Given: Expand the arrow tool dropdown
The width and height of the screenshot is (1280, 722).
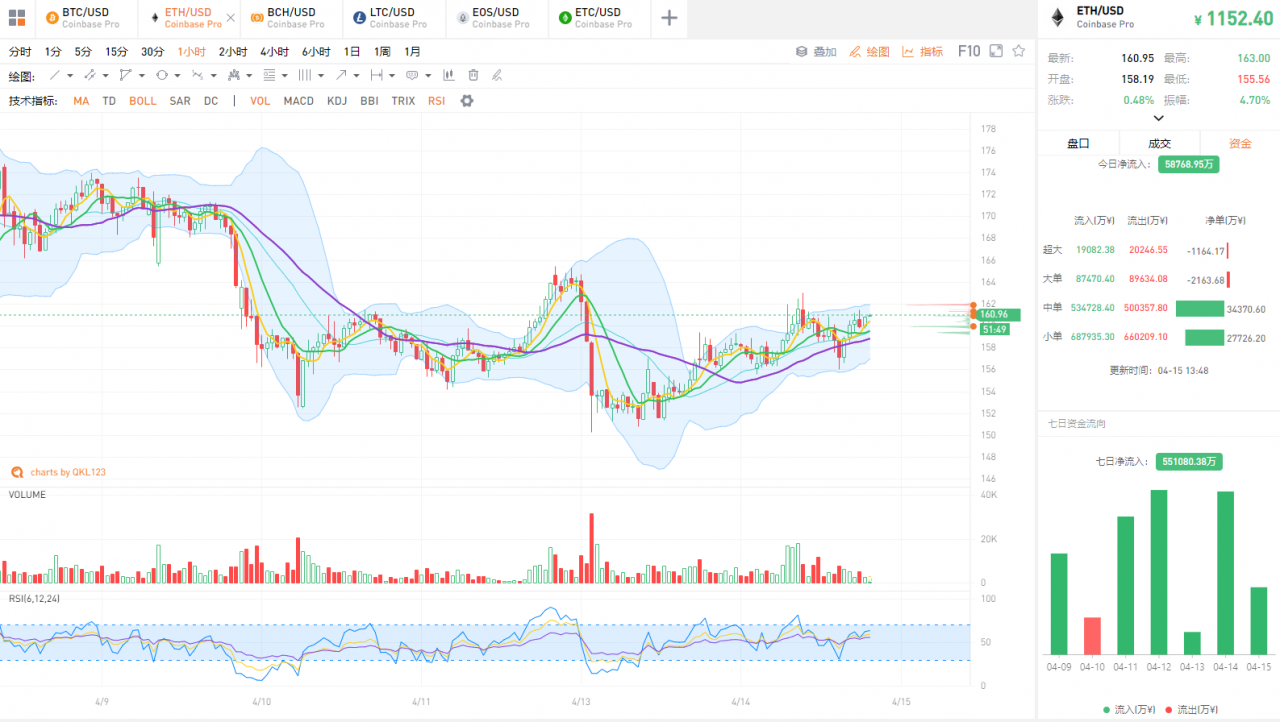Looking at the screenshot, I should click(x=356, y=75).
